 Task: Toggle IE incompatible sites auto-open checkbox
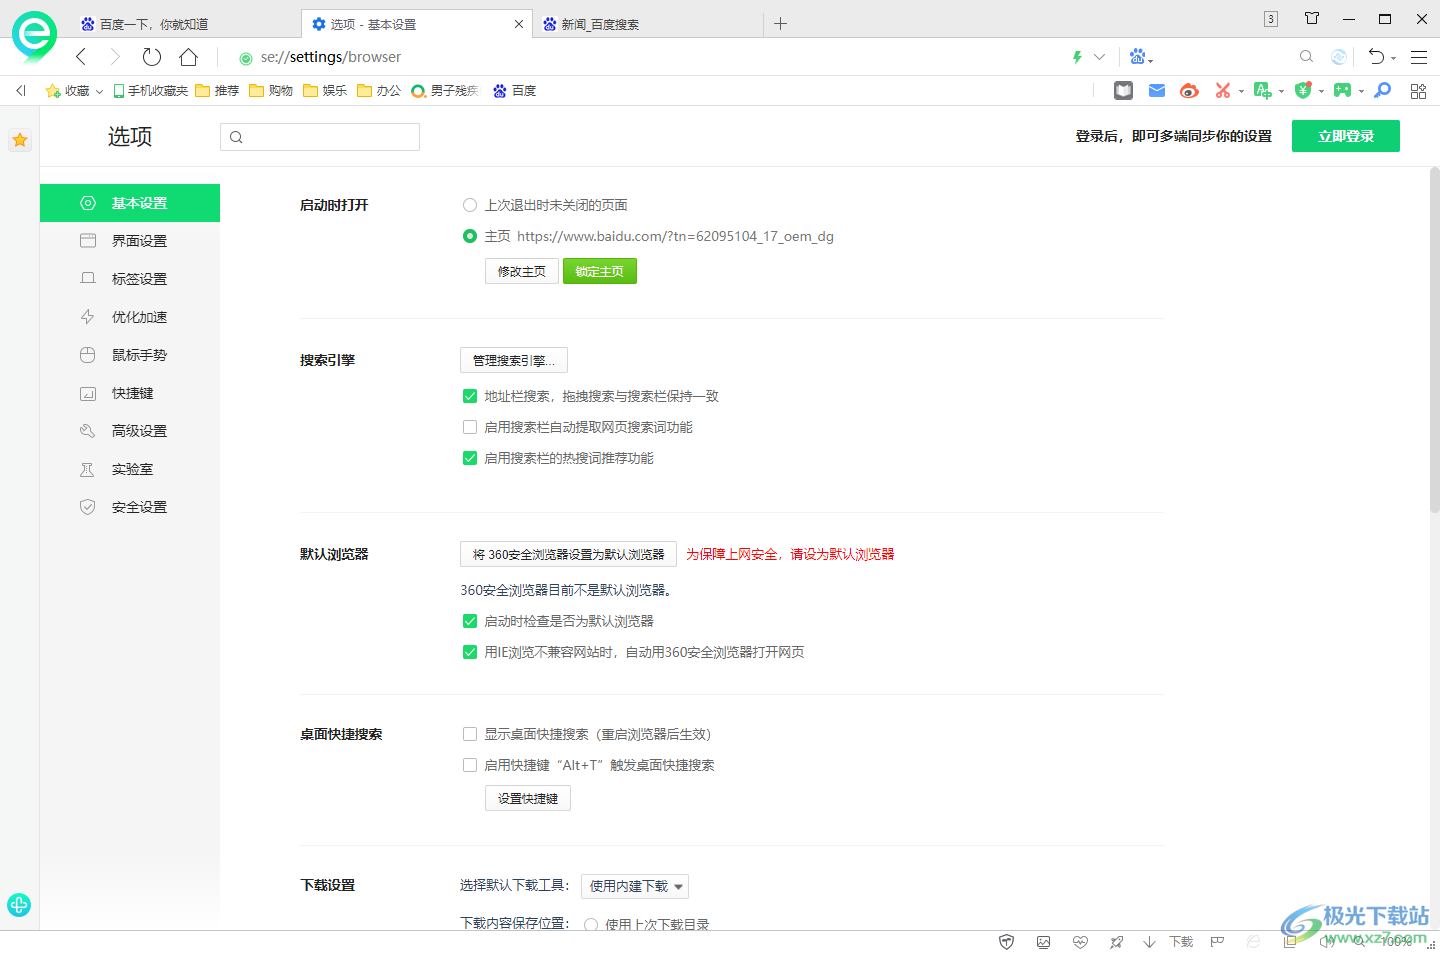pos(470,652)
